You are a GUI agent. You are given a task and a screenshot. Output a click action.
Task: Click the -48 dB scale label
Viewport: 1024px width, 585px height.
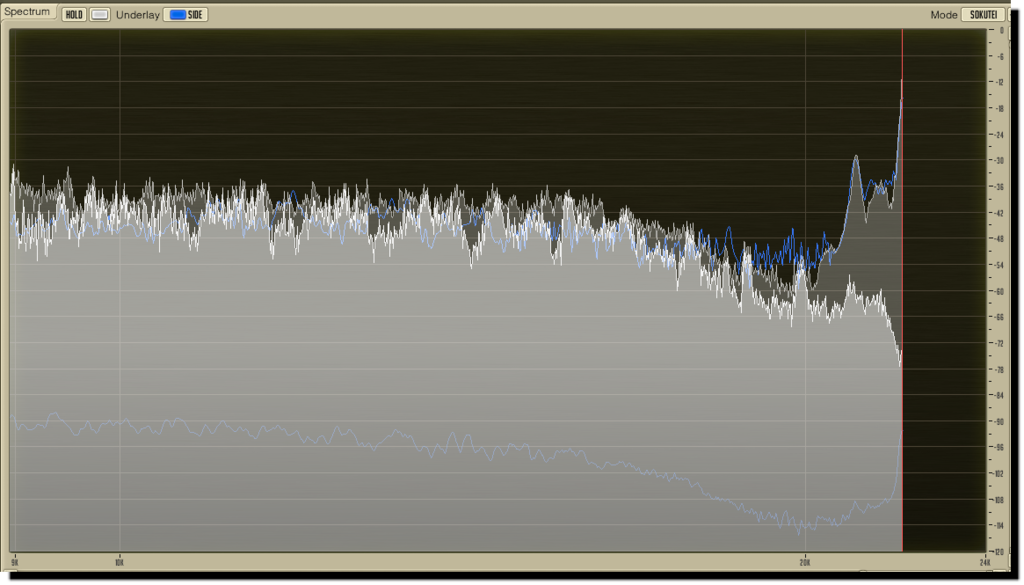coord(1000,239)
